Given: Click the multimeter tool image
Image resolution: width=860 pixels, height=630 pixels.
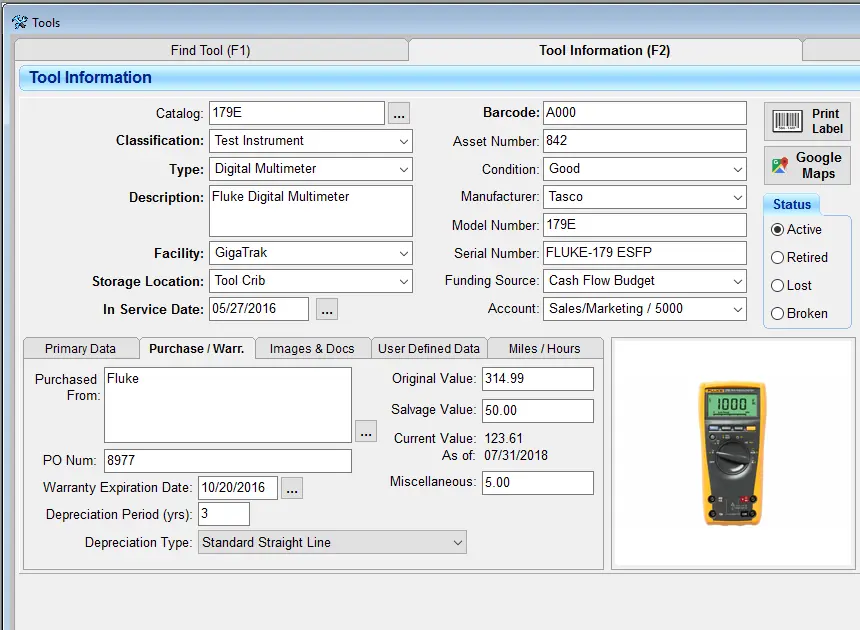Looking at the screenshot, I should (x=733, y=453).
